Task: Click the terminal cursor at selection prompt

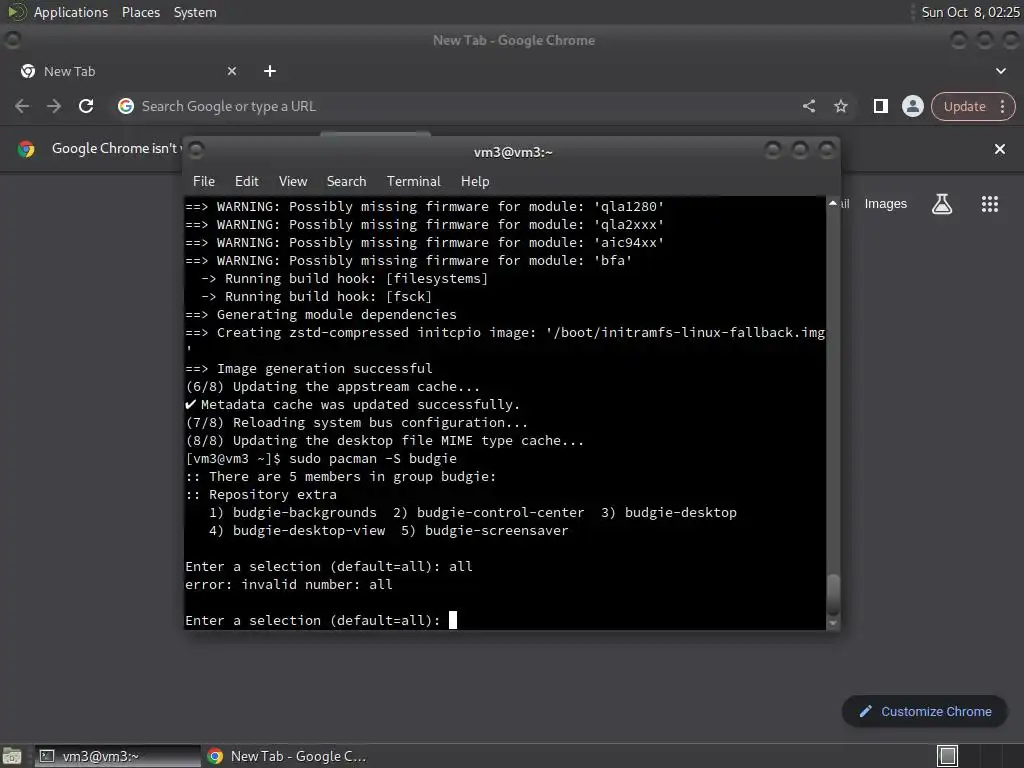Action: click(453, 620)
